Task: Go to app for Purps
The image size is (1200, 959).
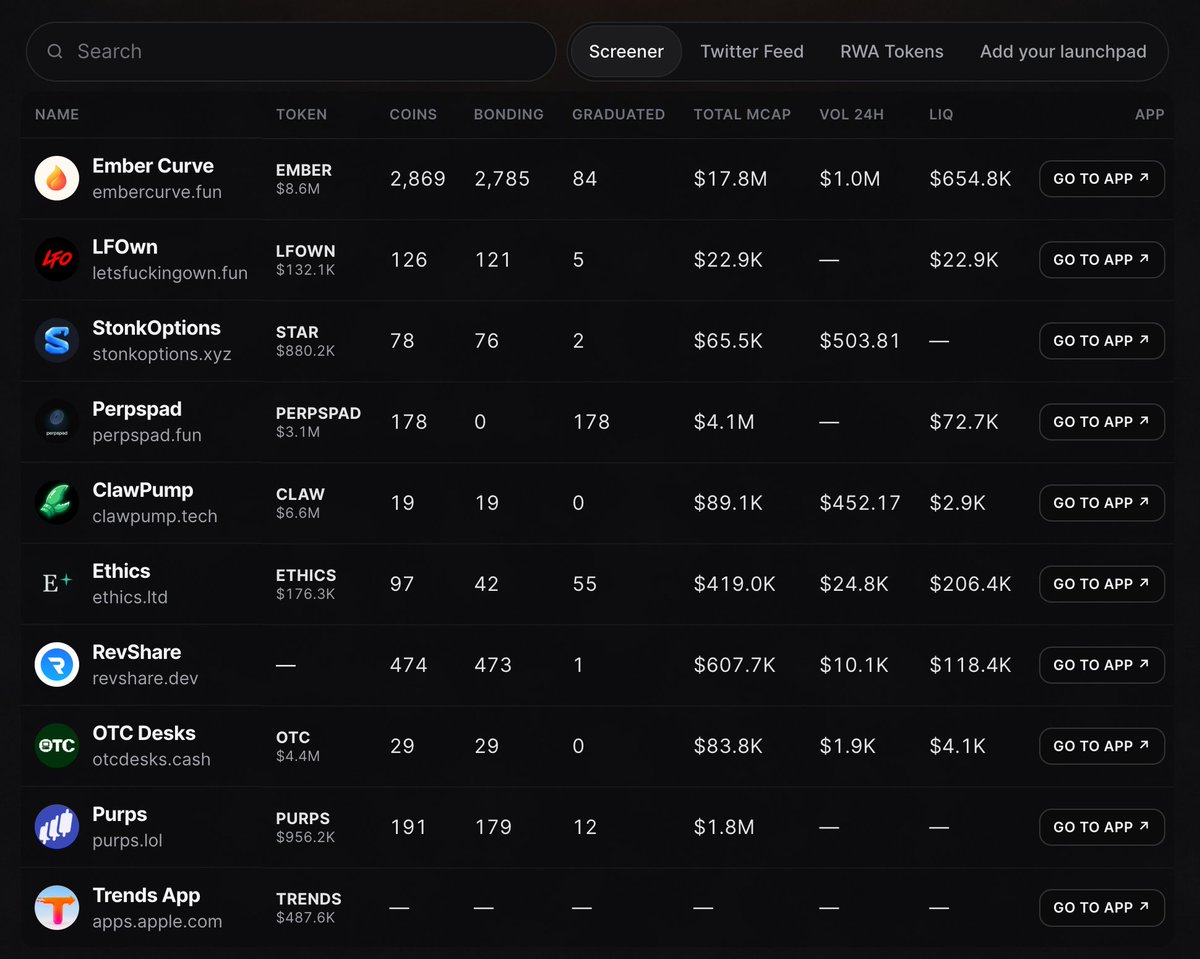Action: pyautogui.click(x=1102, y=827)
